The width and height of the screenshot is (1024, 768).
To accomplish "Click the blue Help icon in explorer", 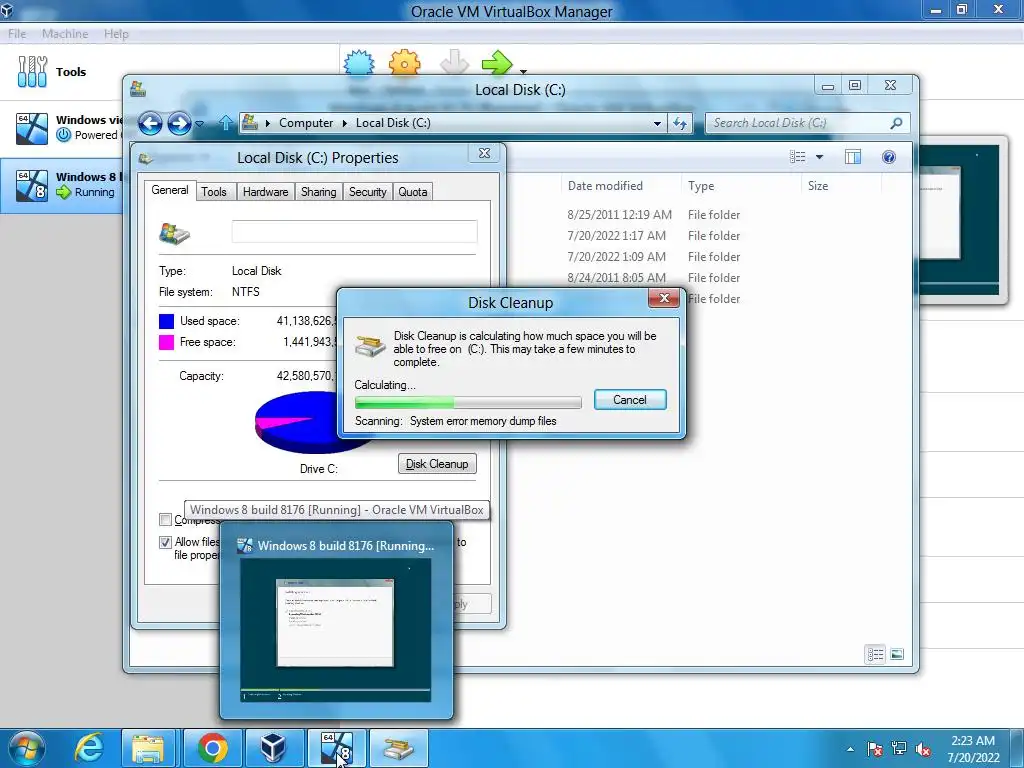I will point(889,157).
